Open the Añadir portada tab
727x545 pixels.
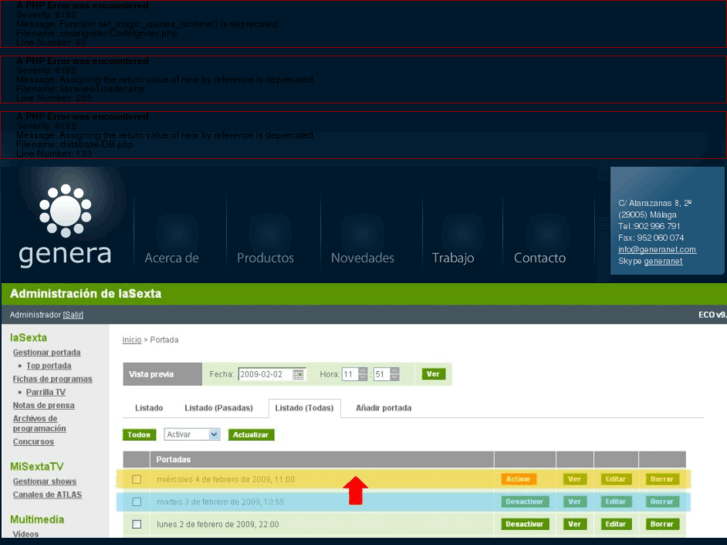(x=383, y=408)
